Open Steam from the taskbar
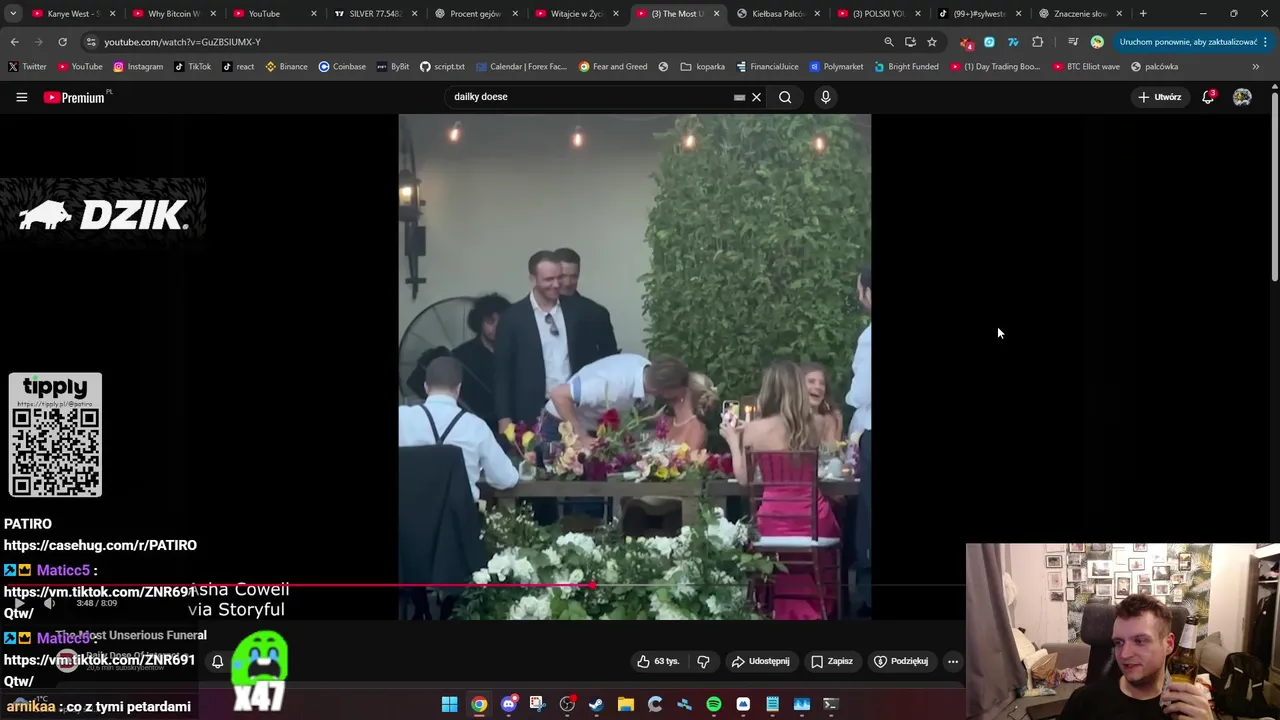 596,704
